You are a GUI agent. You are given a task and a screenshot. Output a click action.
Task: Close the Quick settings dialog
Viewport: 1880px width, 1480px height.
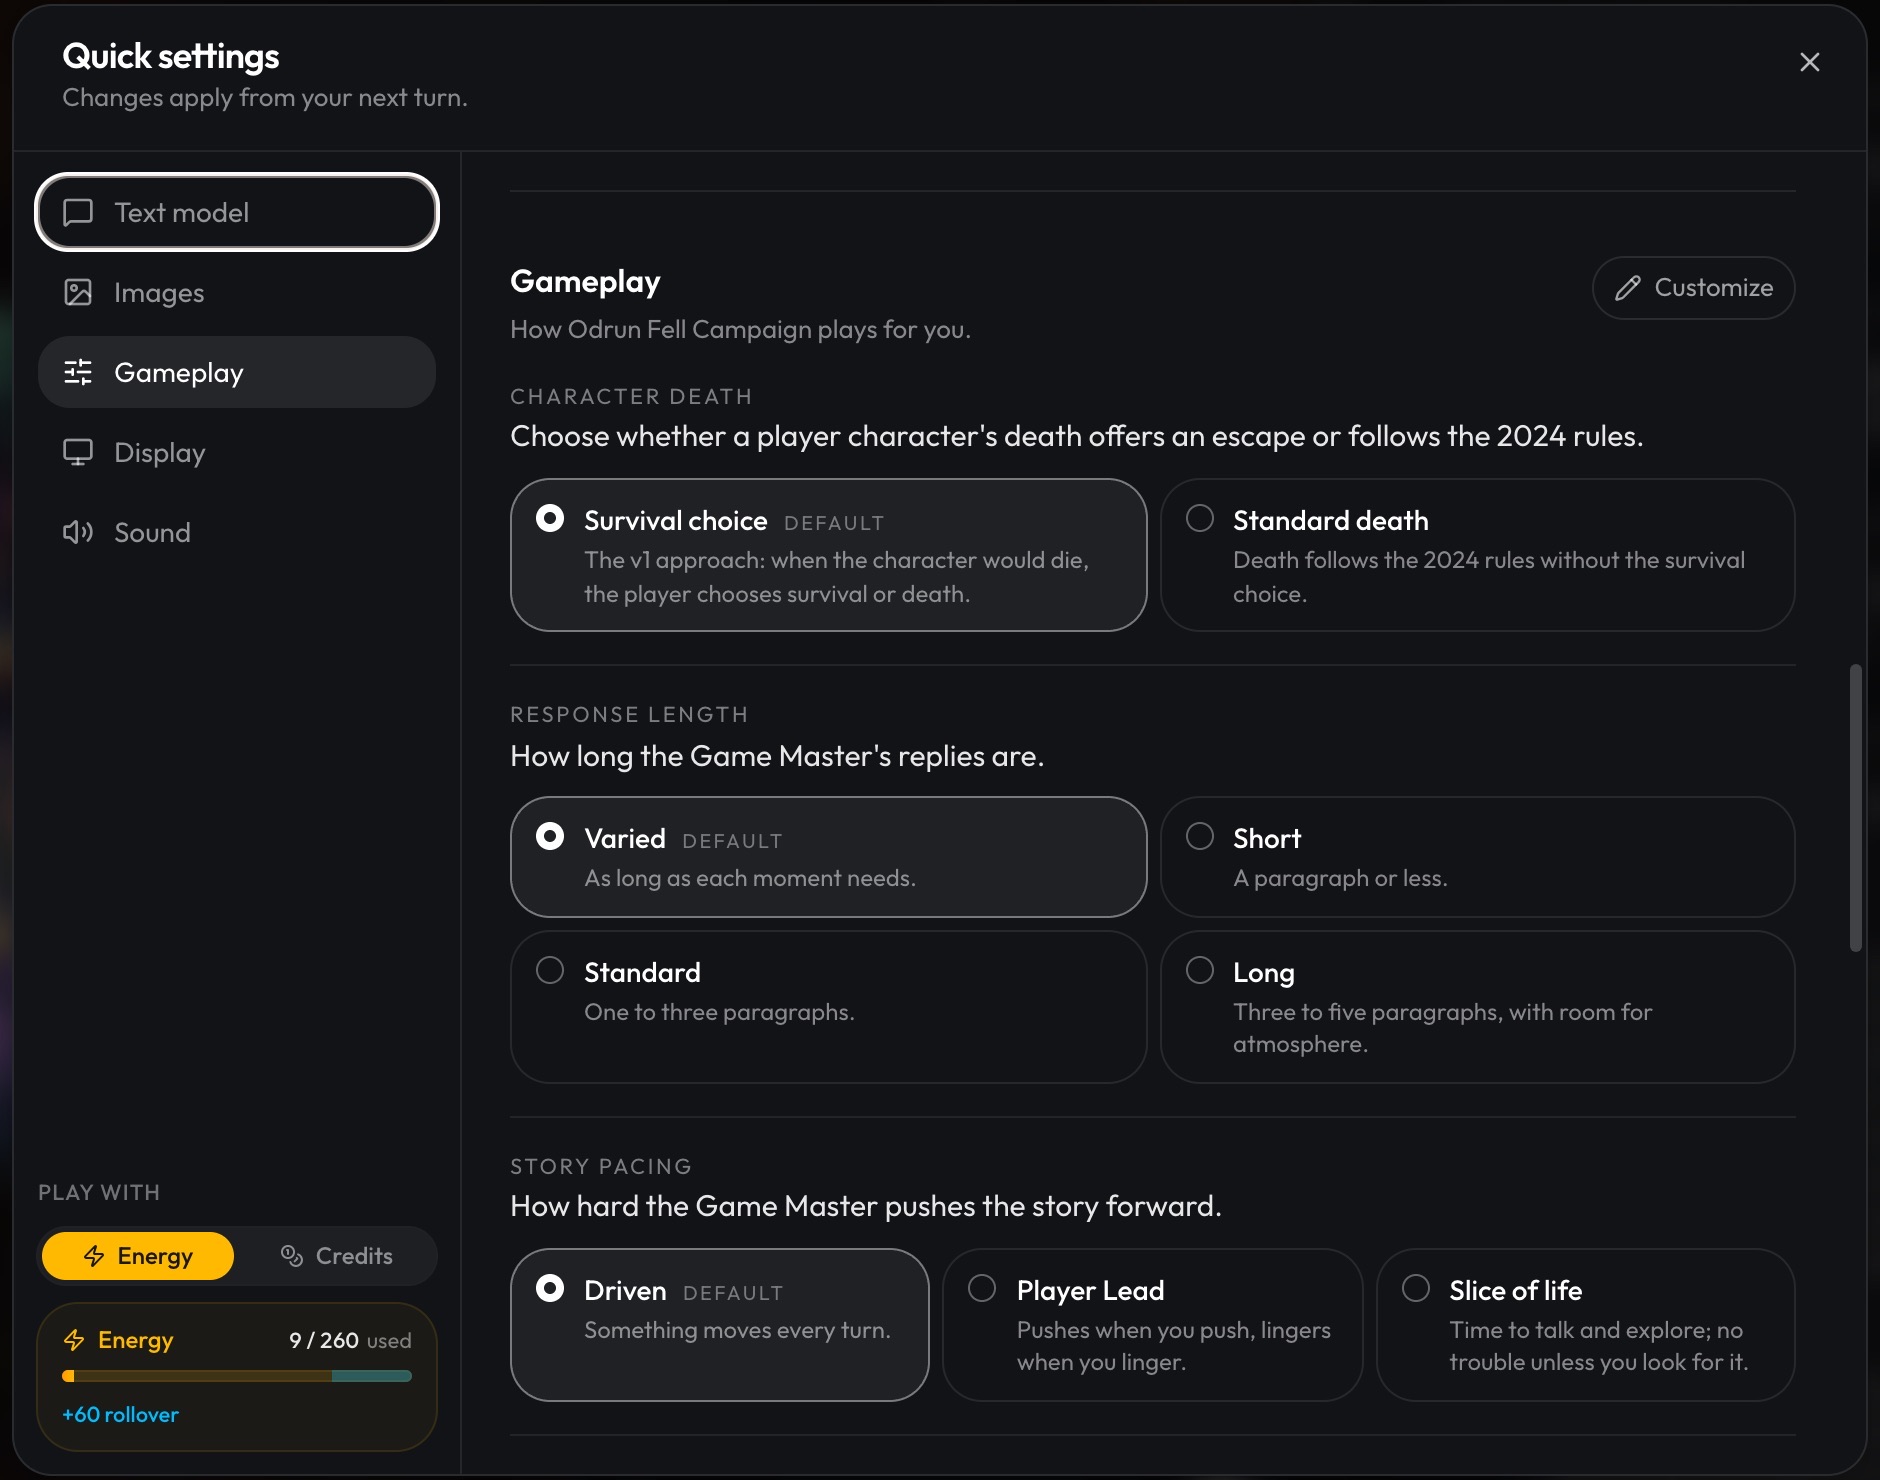coord(1809,62)
